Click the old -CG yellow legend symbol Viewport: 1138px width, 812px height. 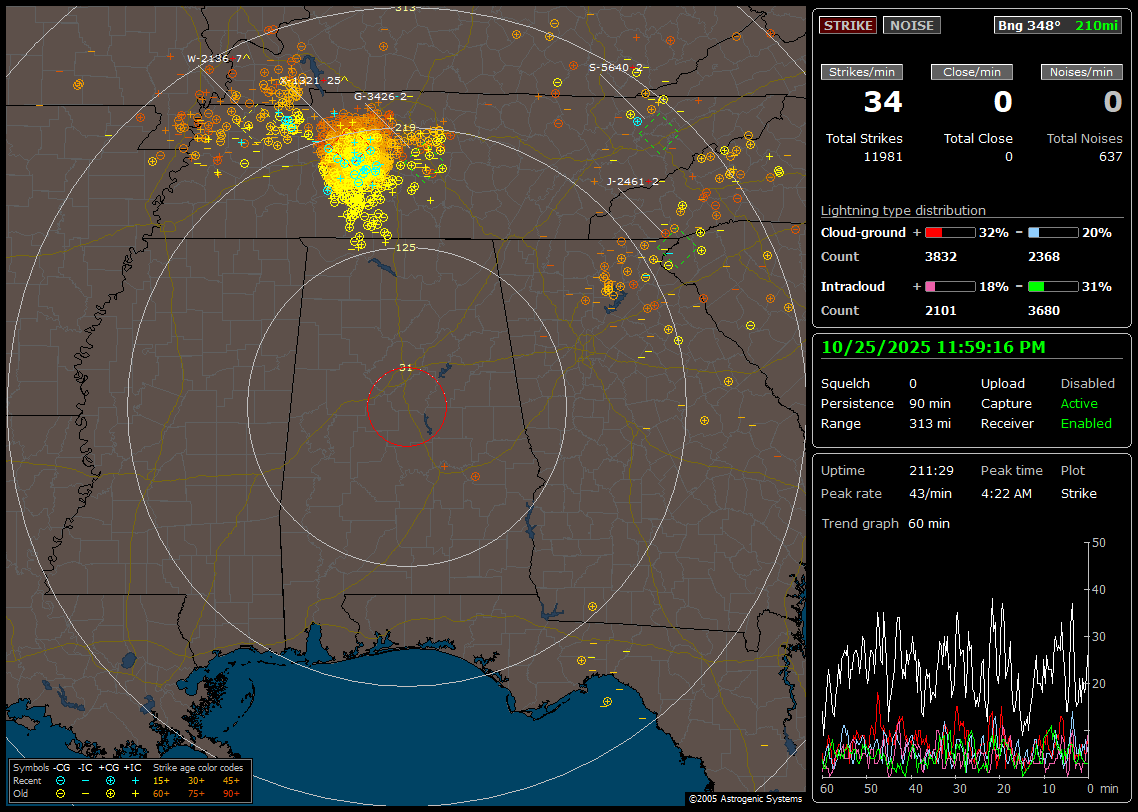coord(61,793)
